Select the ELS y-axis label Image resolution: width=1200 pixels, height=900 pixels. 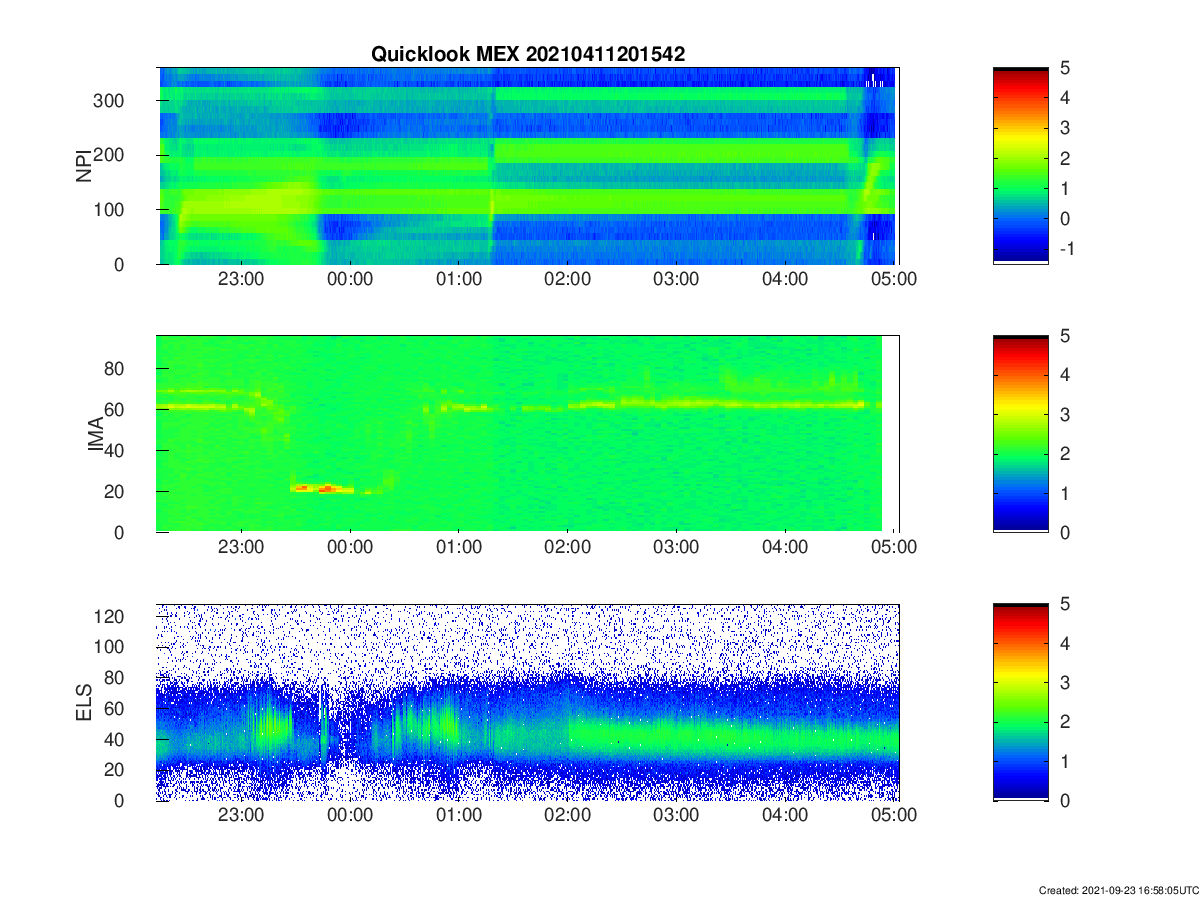point(84,702)
